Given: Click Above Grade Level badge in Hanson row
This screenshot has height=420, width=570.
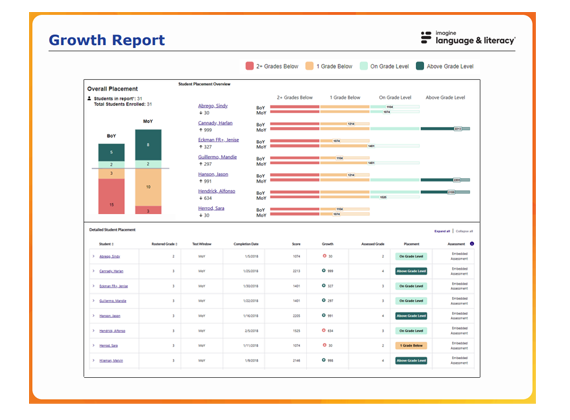Looking at the screenshot, I should point(411,316).
